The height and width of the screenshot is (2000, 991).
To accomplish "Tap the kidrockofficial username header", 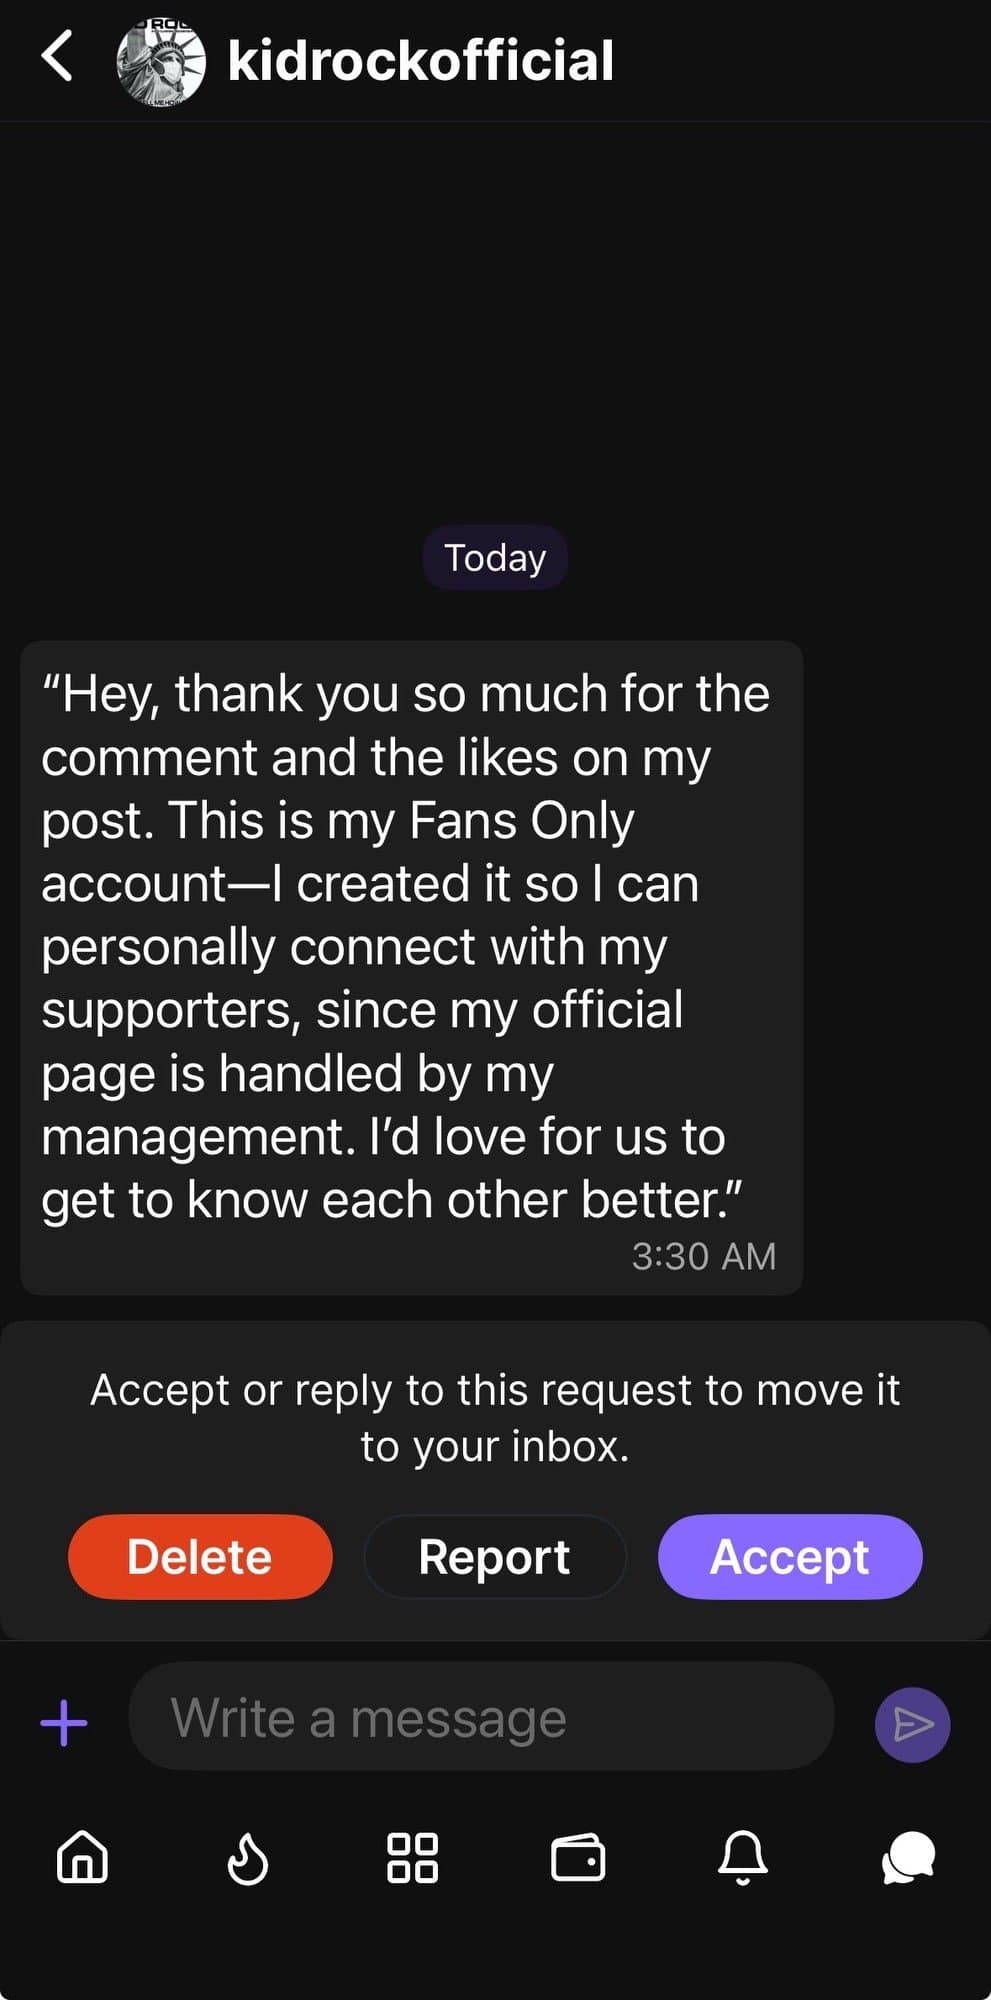I will 420,61.
